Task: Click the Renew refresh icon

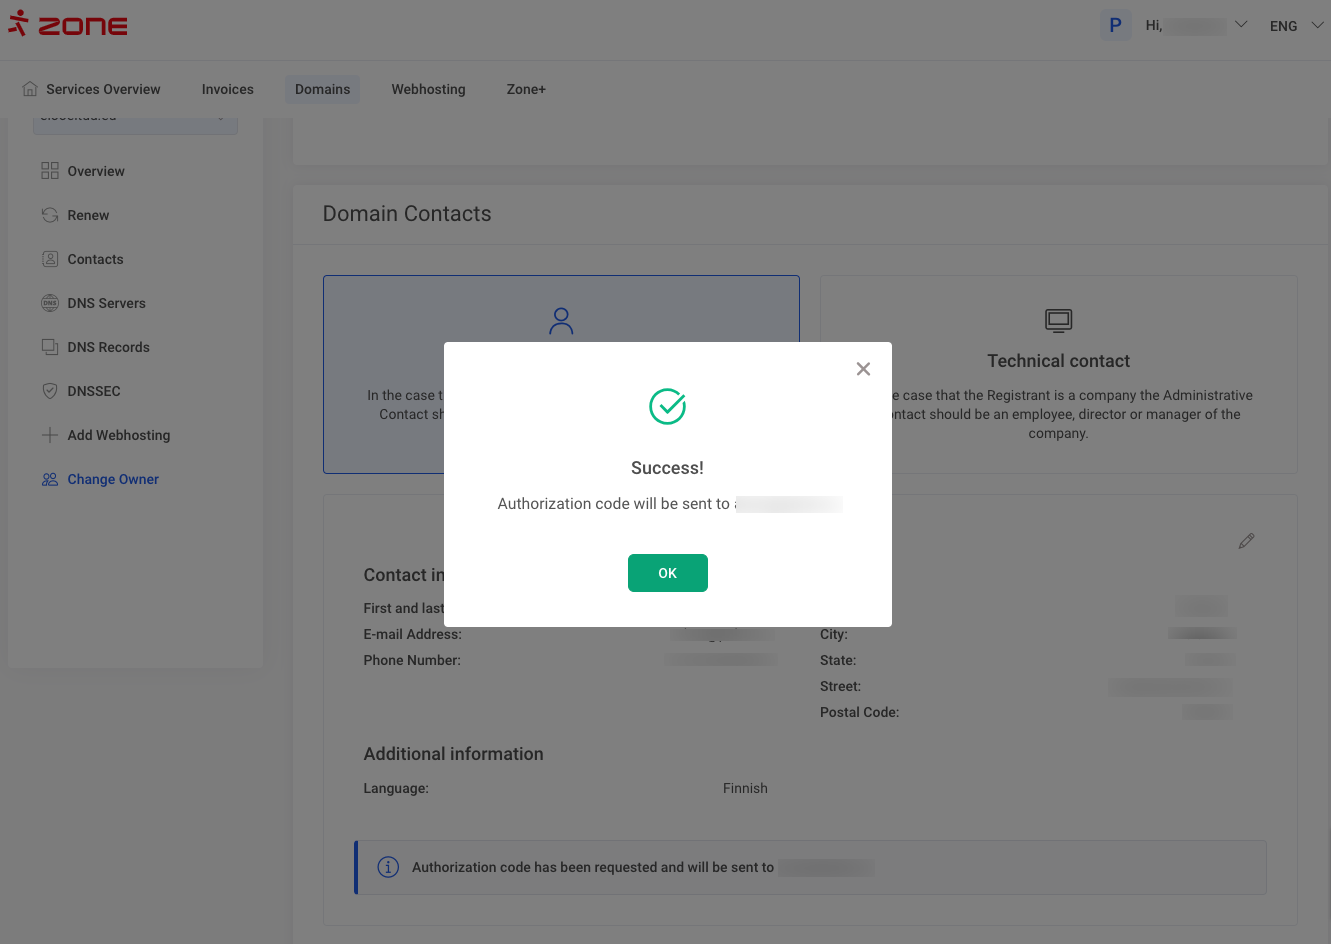Action: pos(50,215)
